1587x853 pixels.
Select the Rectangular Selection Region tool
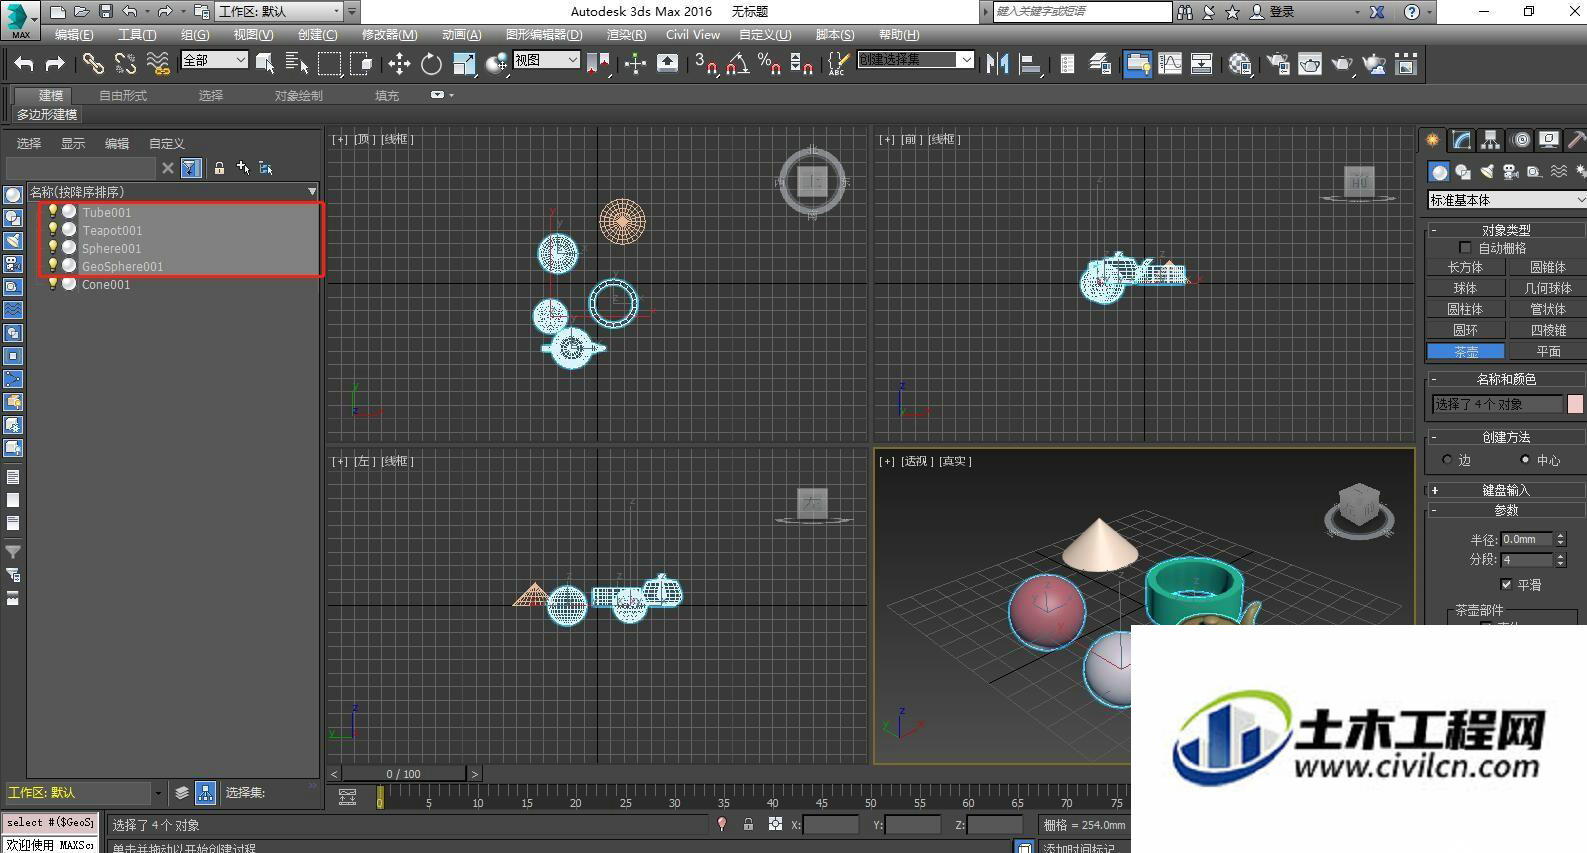tap(329, 64)
